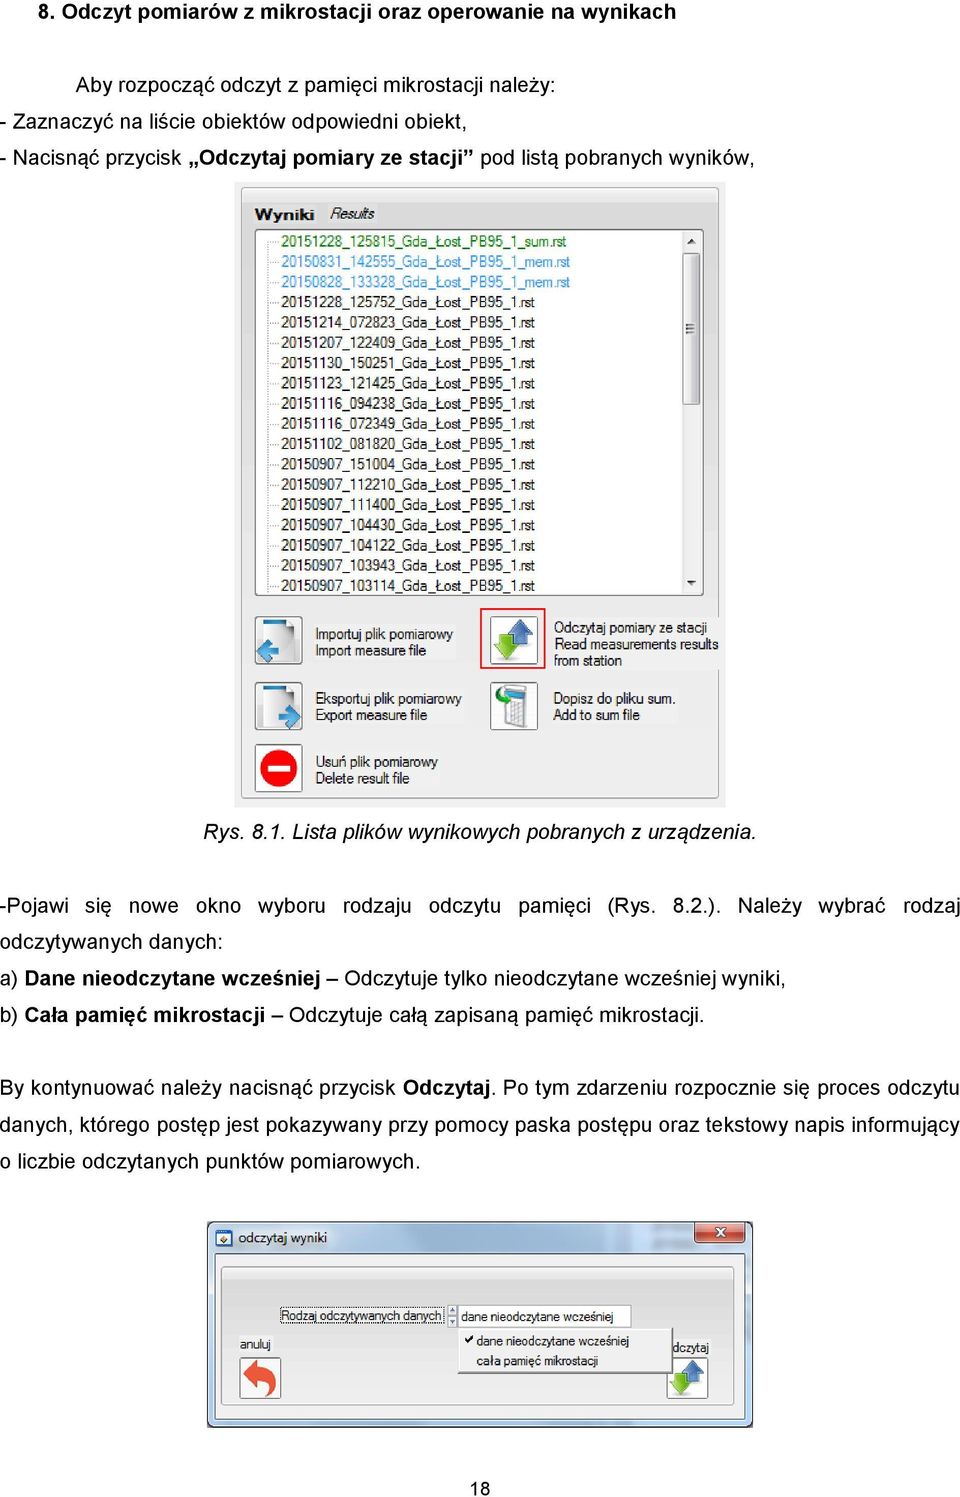This screenshot has height=1497, width=960.
Task: Select 20151130_150251_Gda_Łost_PB95_1.rst
Action: pyautogui.click(x=408, y=363)
